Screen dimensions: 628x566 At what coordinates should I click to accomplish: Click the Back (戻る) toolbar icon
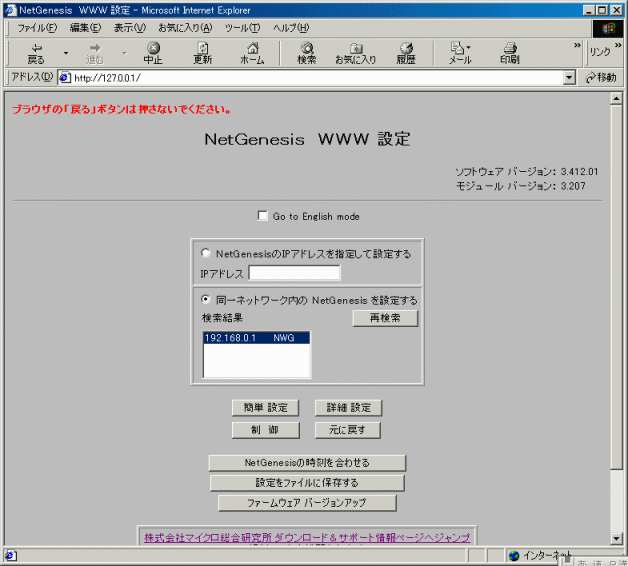(36, 54)
